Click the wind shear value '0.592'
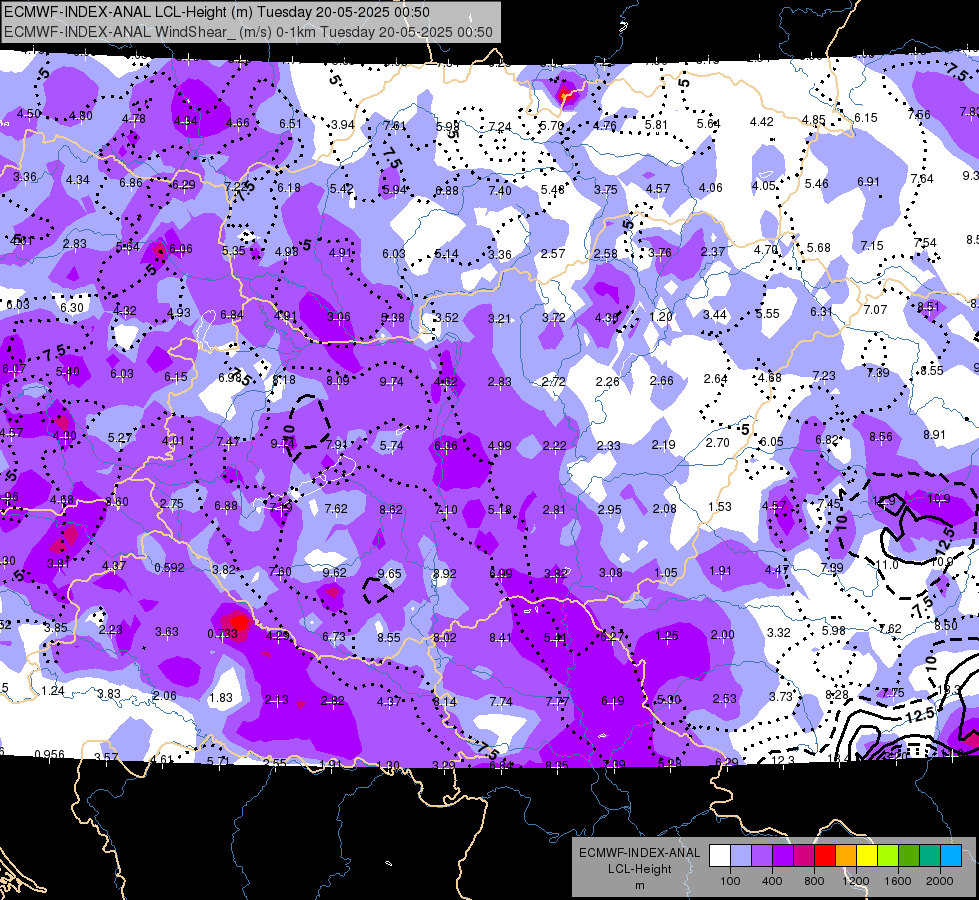979x900 pixels. [x=169, y=568]
